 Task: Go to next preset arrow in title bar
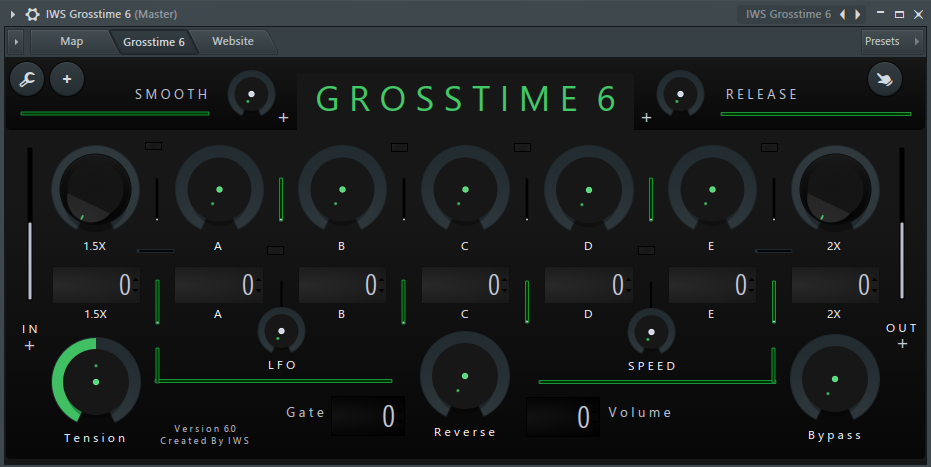point(857,14)
